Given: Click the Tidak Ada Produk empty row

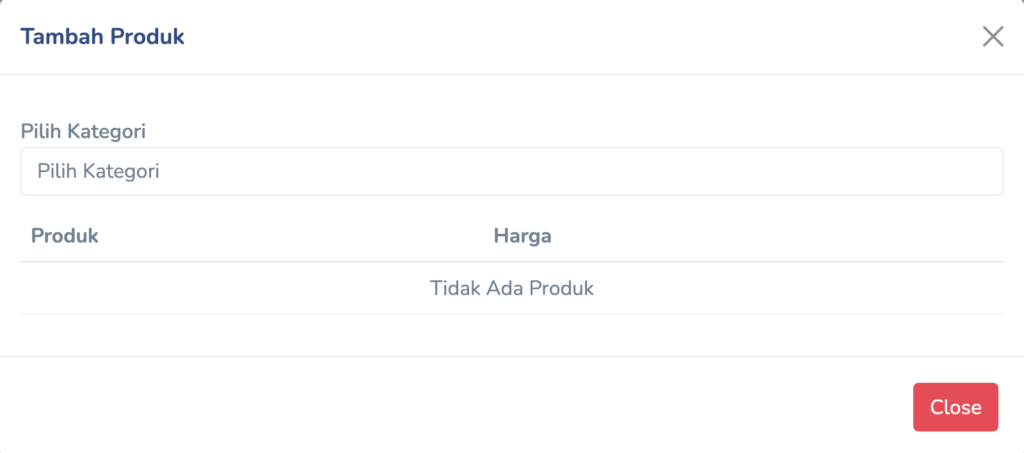Looking at the screenshot, I should click(512, 288).
